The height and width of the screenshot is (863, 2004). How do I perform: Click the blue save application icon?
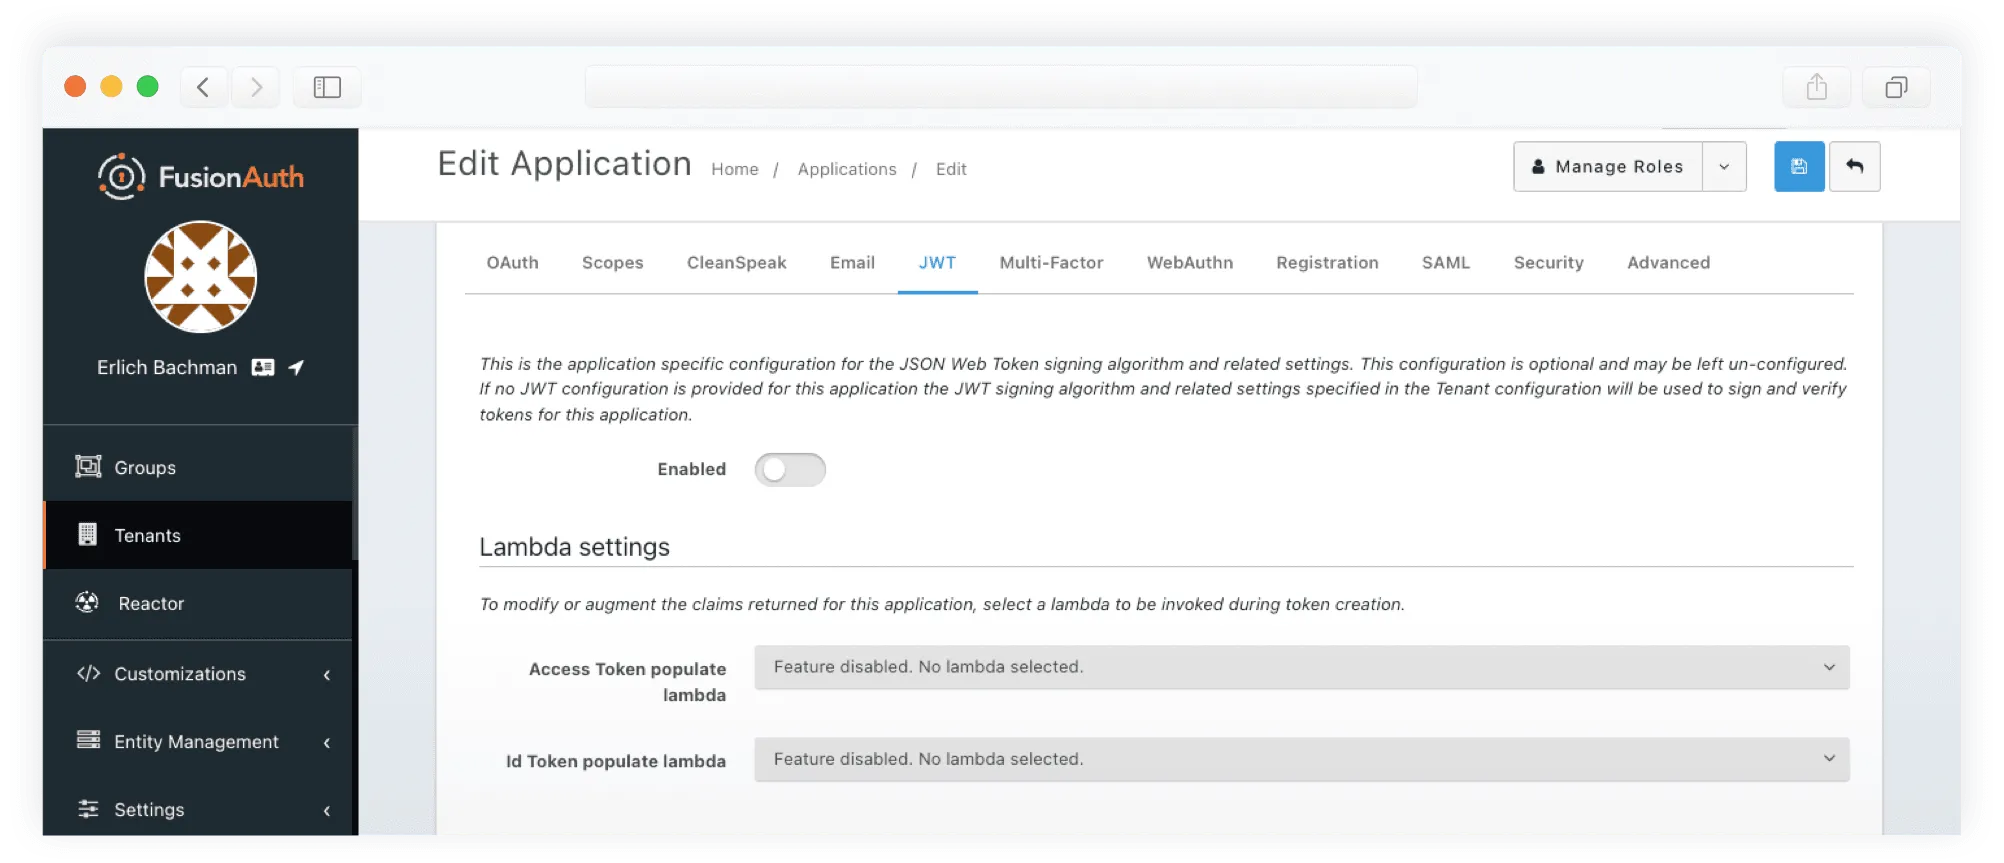[x=1798, y=167]
